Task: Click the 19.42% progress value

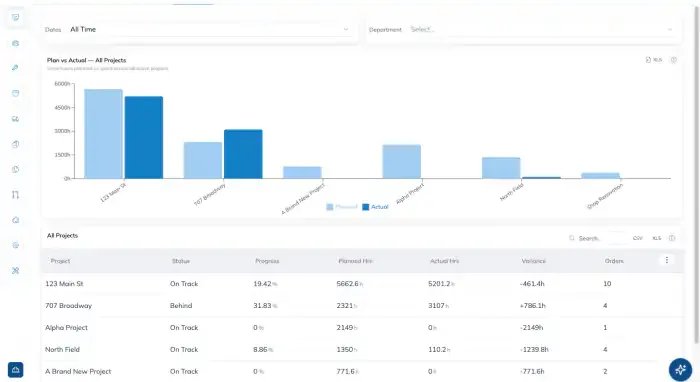Action: [265, 284]
